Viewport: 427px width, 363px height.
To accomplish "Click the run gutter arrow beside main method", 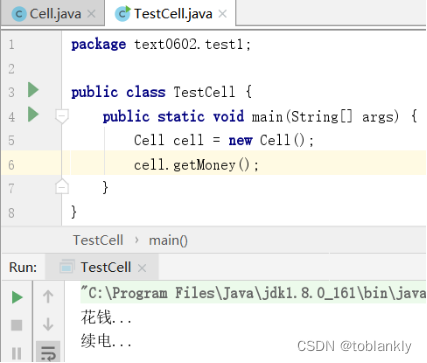I will 33,114.
